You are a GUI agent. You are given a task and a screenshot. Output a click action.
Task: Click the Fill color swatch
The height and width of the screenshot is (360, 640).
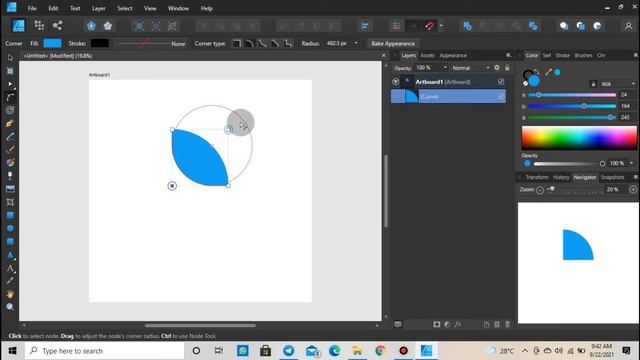52,43
